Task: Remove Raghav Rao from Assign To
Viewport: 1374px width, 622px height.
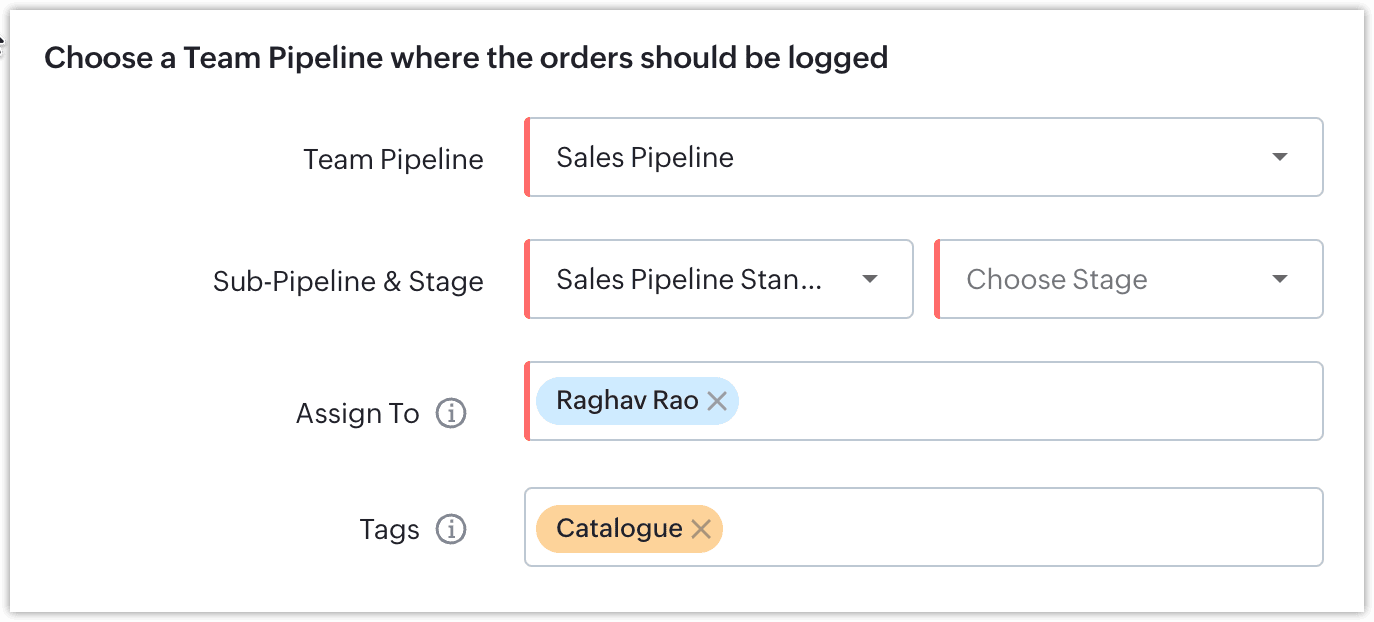Action: pyautogui.click(x=717, y=401)
